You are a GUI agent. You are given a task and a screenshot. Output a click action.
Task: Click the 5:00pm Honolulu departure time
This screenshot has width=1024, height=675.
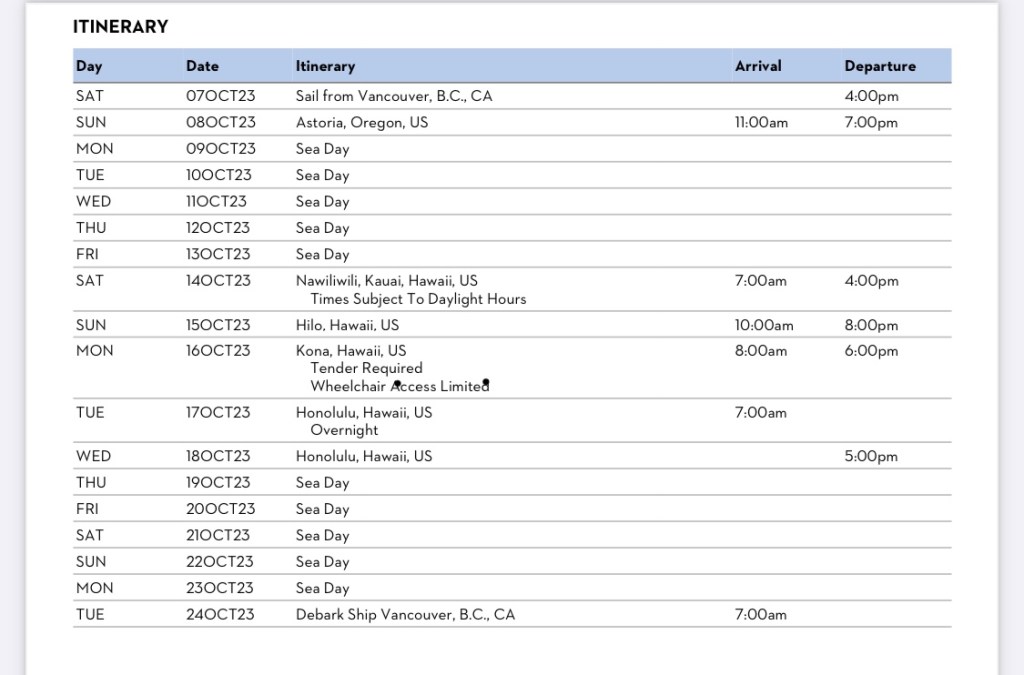coord(871,457)
